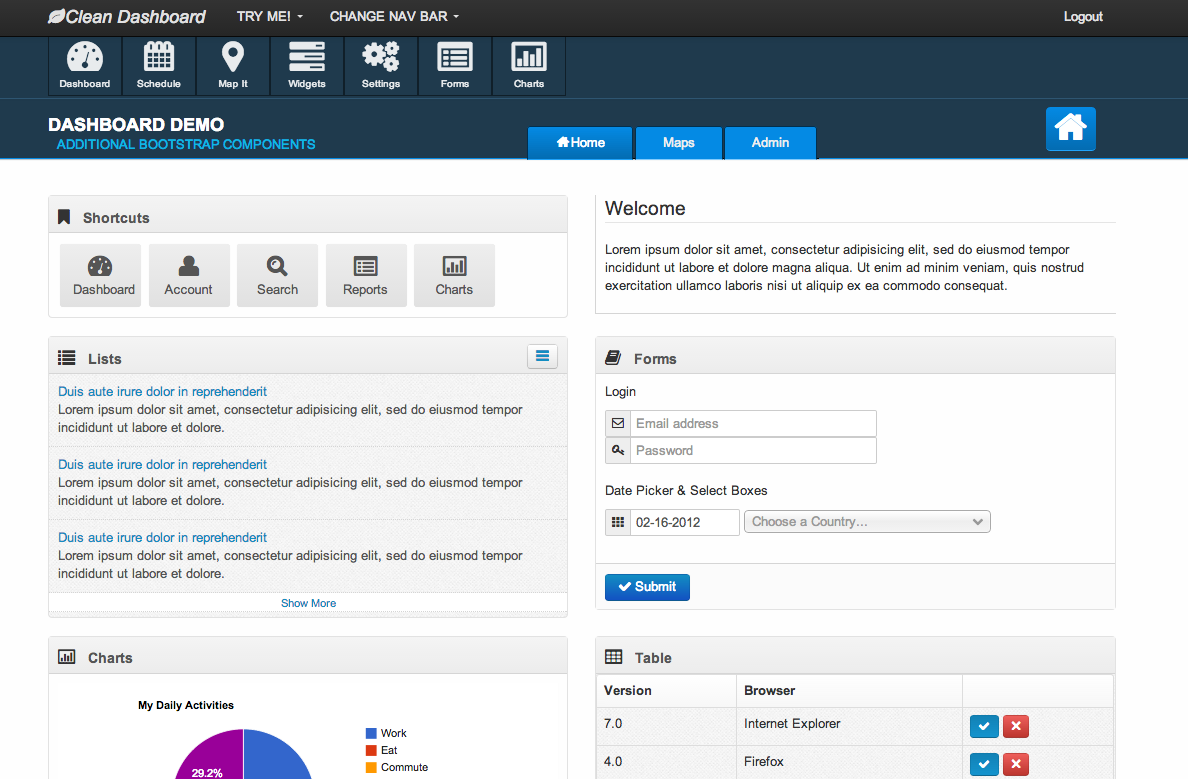Open the Choose a Country dropdown

pyautogui.click(x=867, y=521)
